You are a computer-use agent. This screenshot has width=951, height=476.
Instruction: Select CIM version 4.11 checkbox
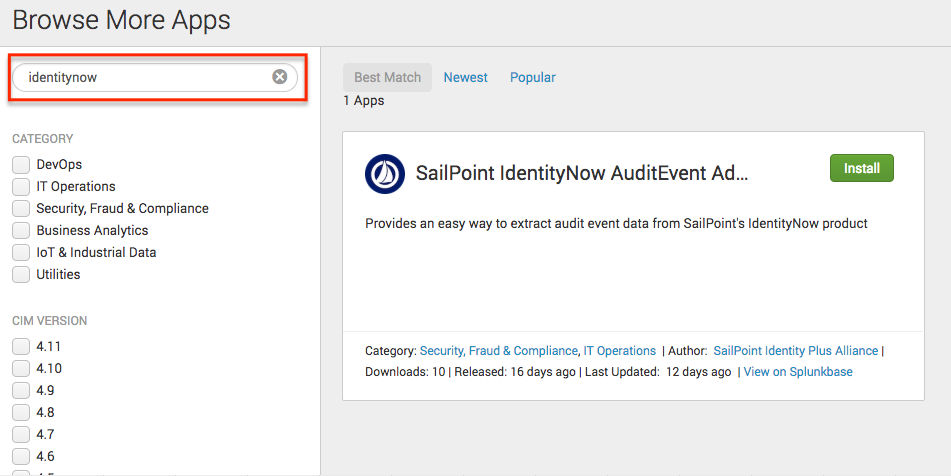(21, 346)
